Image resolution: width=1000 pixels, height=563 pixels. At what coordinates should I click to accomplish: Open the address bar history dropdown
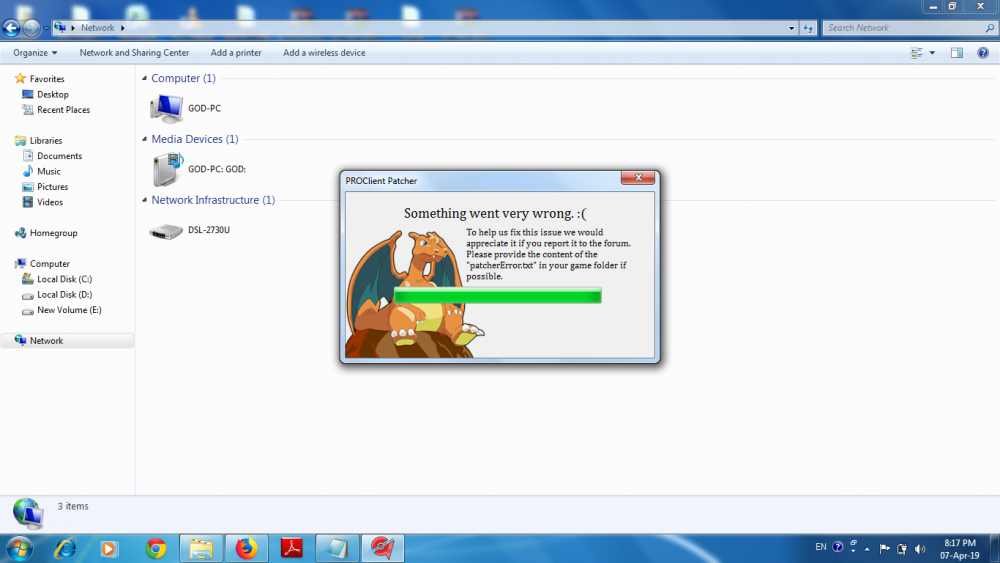792,28
